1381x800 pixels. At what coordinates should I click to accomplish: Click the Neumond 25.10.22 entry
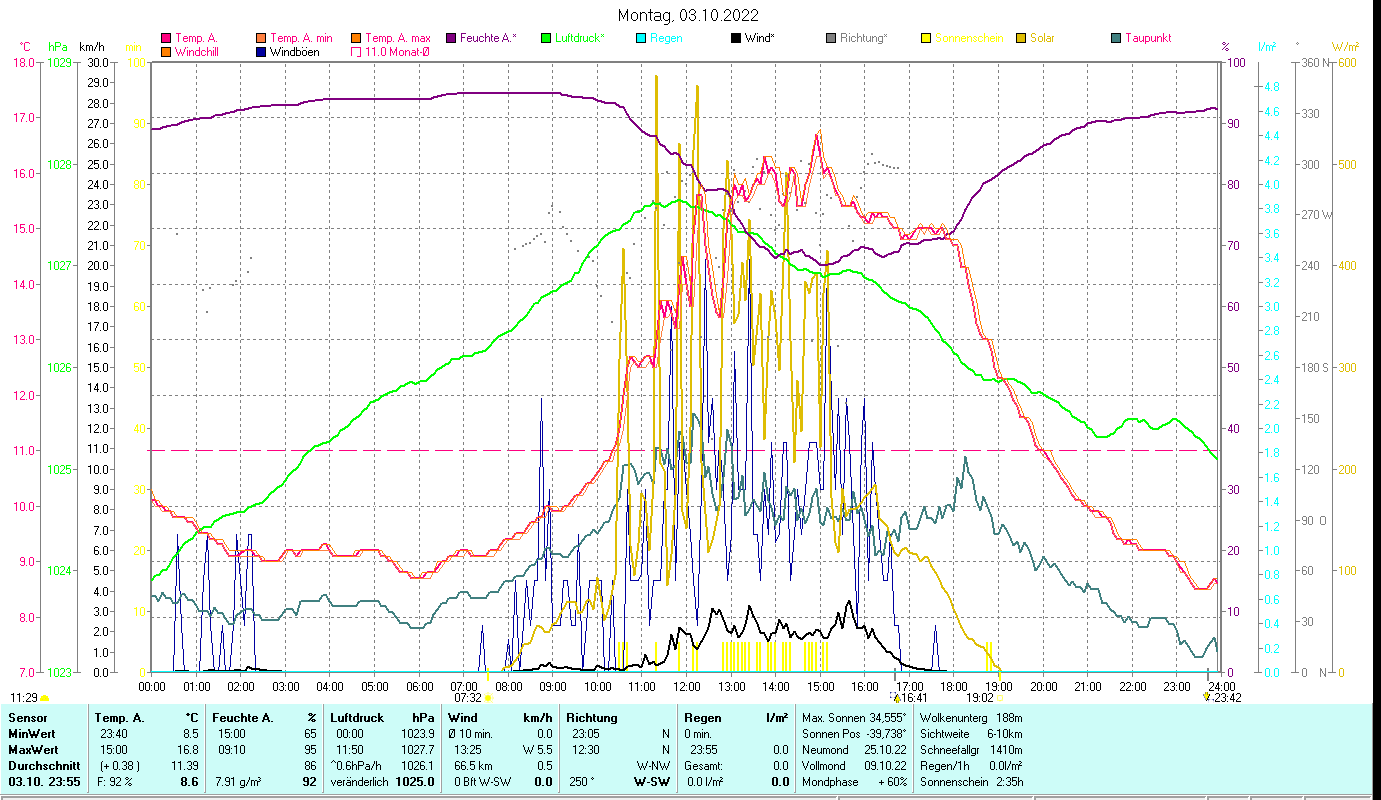click(x=855, y=750)
